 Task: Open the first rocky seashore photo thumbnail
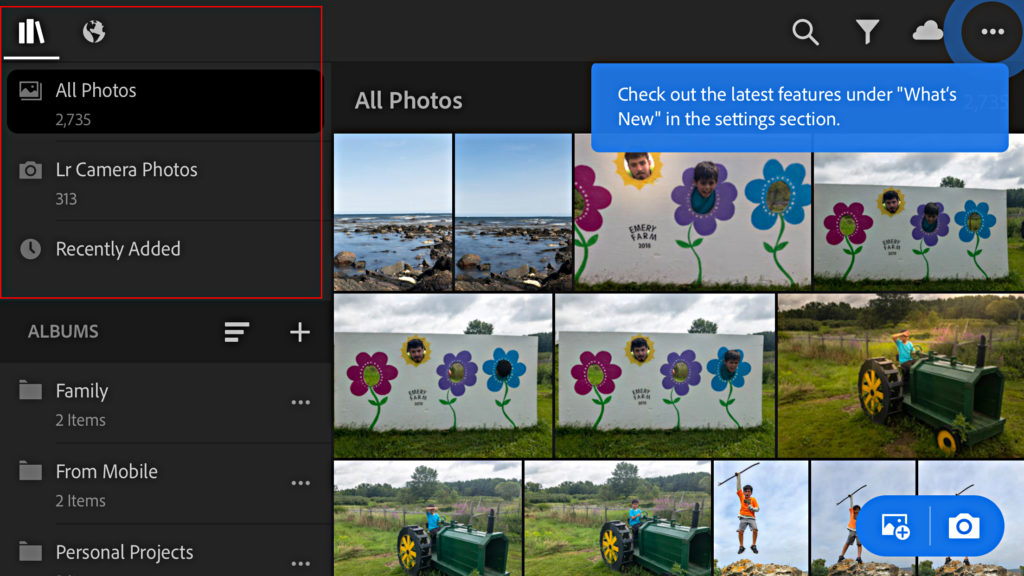393,212
